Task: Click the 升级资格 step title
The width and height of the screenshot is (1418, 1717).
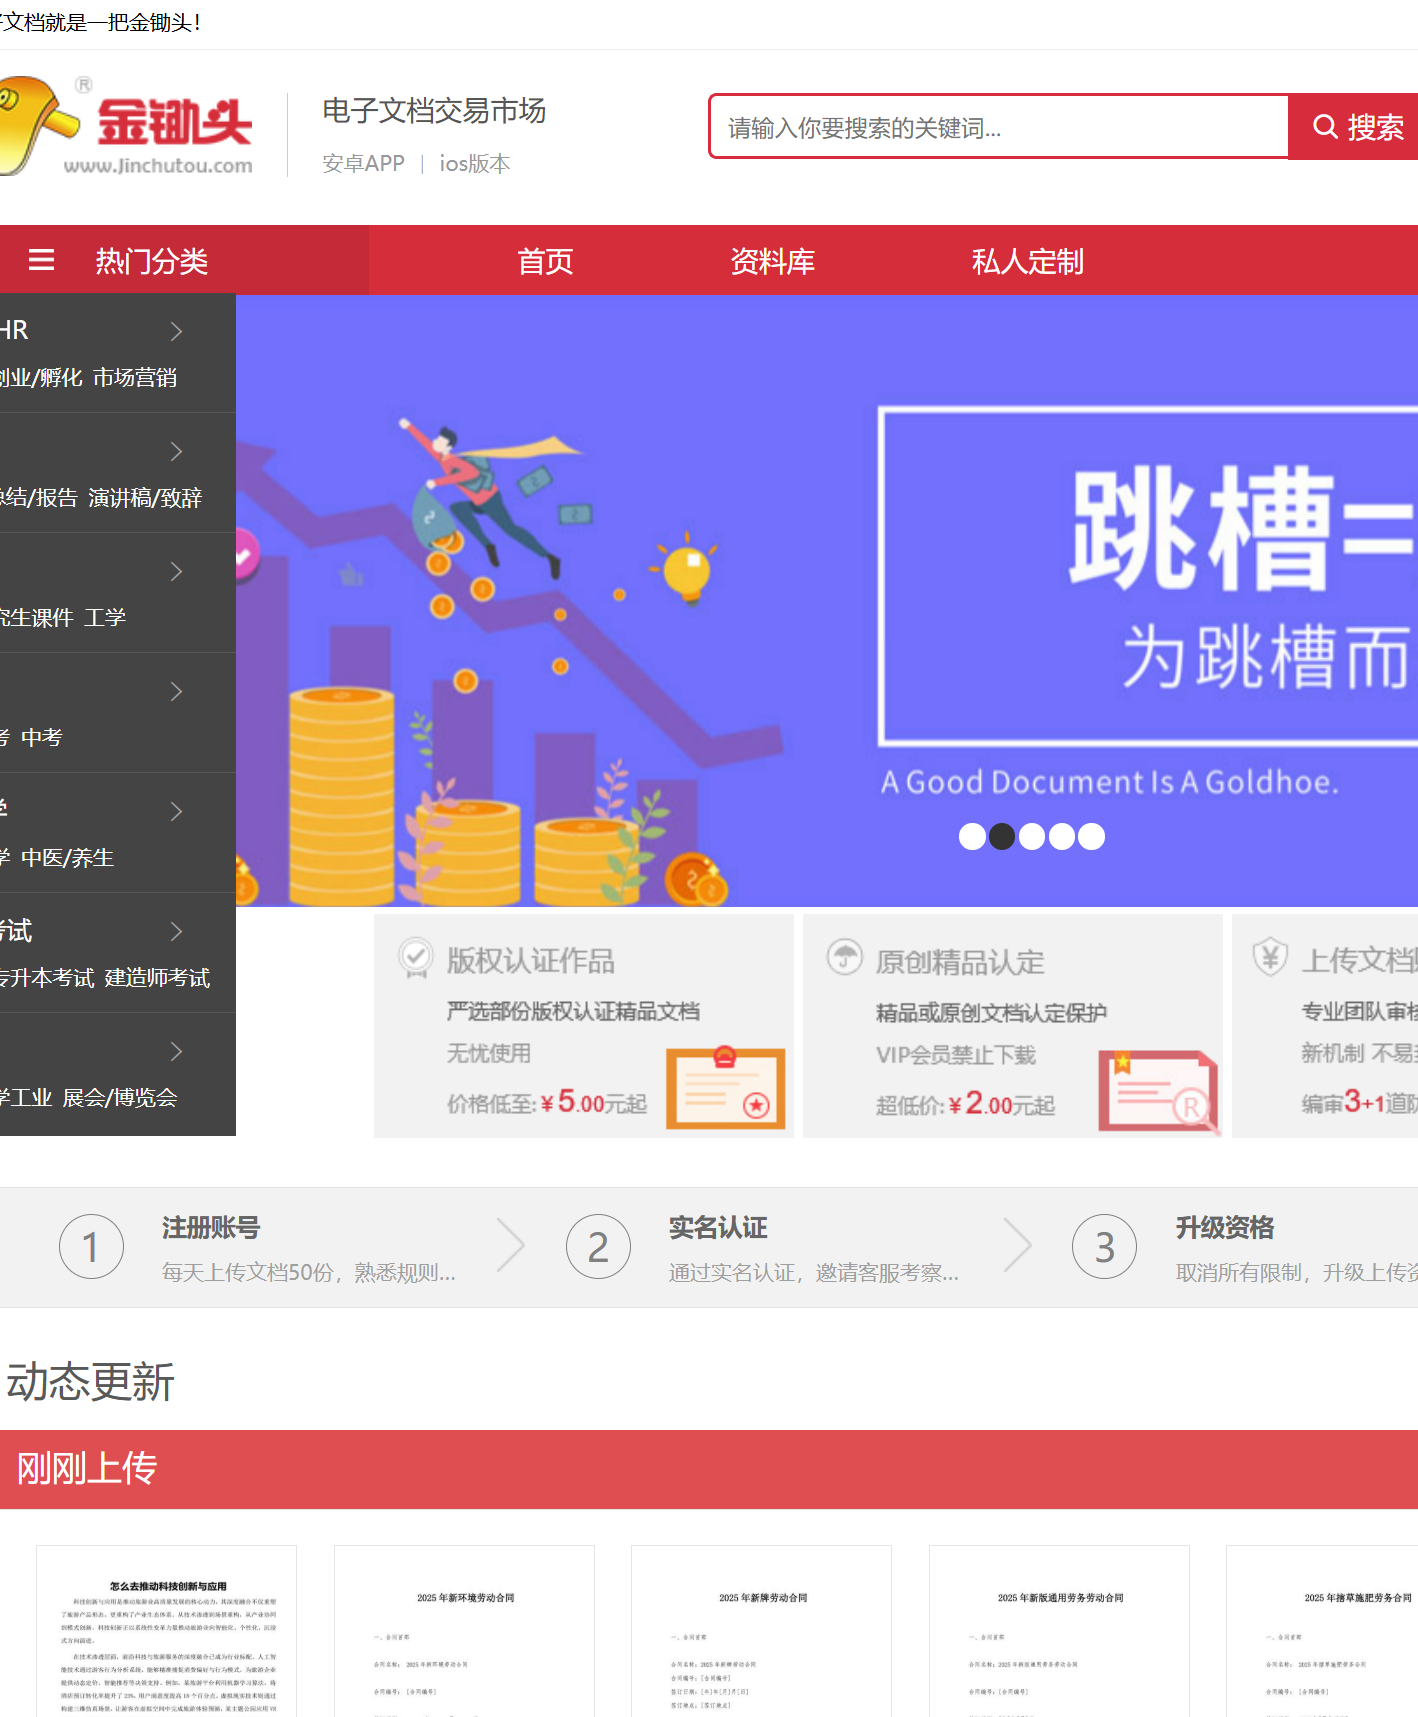Action: [1225, 1227]
